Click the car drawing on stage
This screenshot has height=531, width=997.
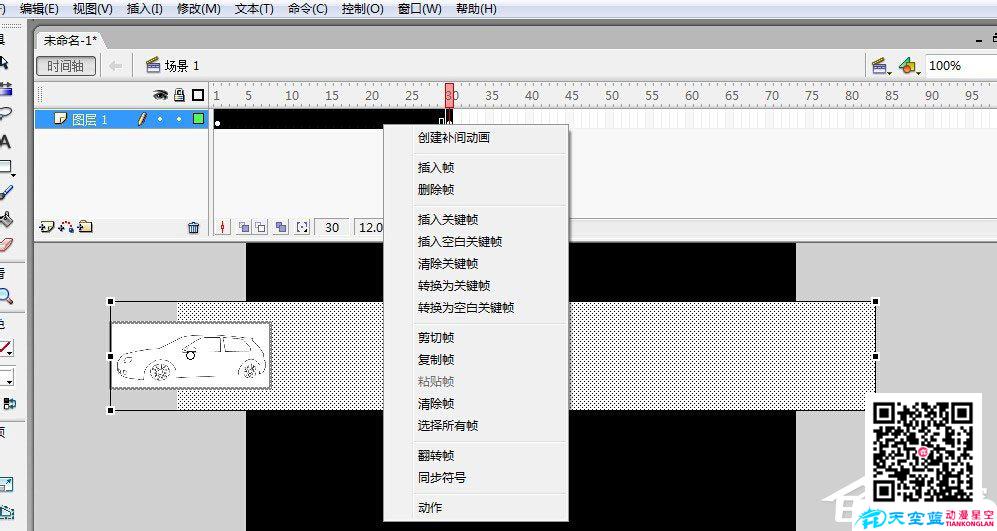[191, 355]
